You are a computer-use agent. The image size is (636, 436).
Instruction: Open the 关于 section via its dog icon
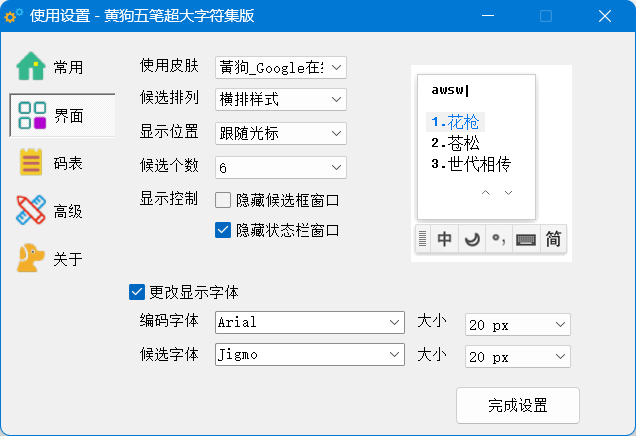click(x=31, y=259)
